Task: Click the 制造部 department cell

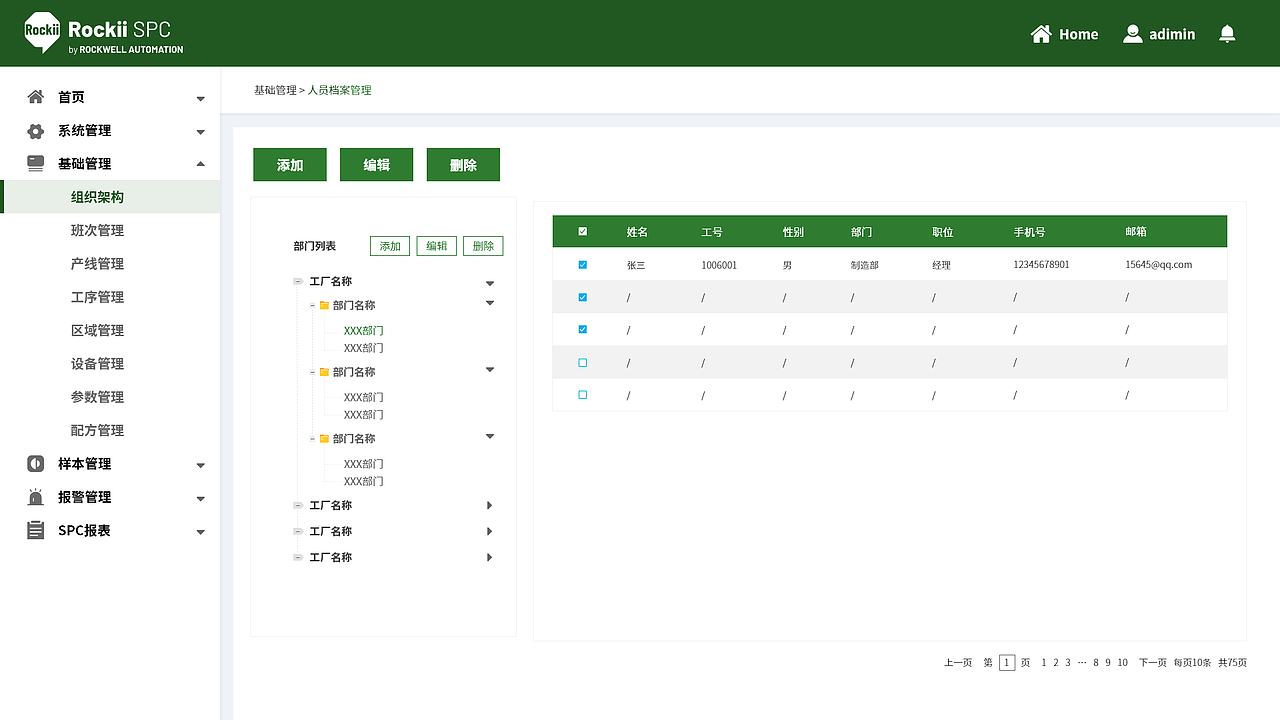Action: [x=865, y=265]
